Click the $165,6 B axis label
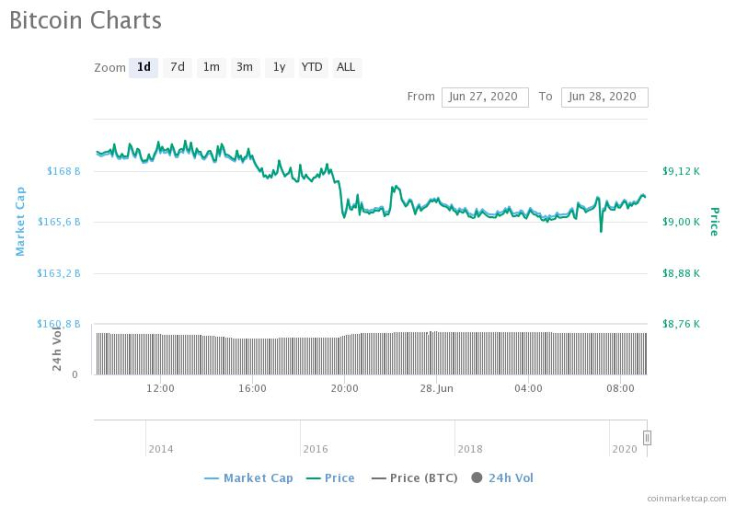736x506 pixels. (59, 222)
